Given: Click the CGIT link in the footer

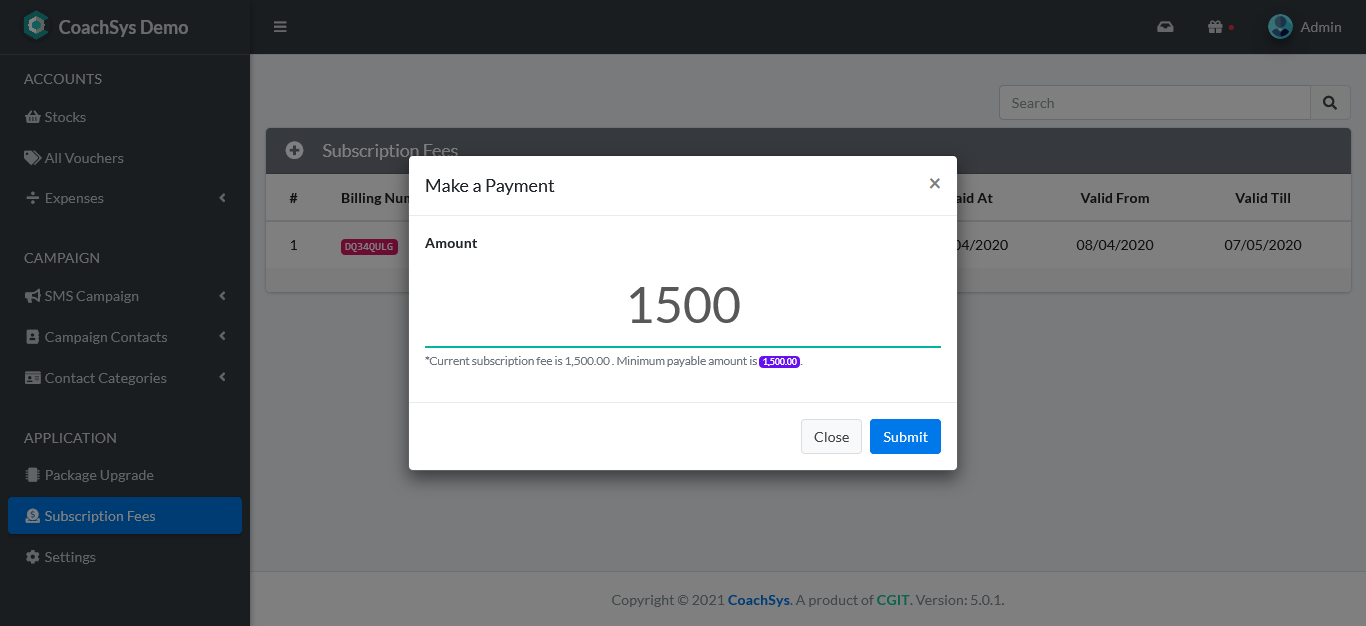Looking at the screenshot, I should (x=893, y=600).
